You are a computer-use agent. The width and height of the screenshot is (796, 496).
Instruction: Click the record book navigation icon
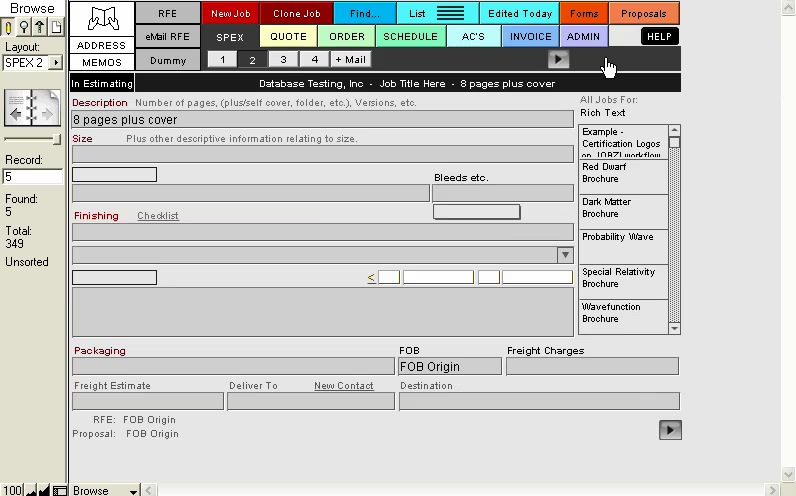pyautogui.click(x=32, y=108)
